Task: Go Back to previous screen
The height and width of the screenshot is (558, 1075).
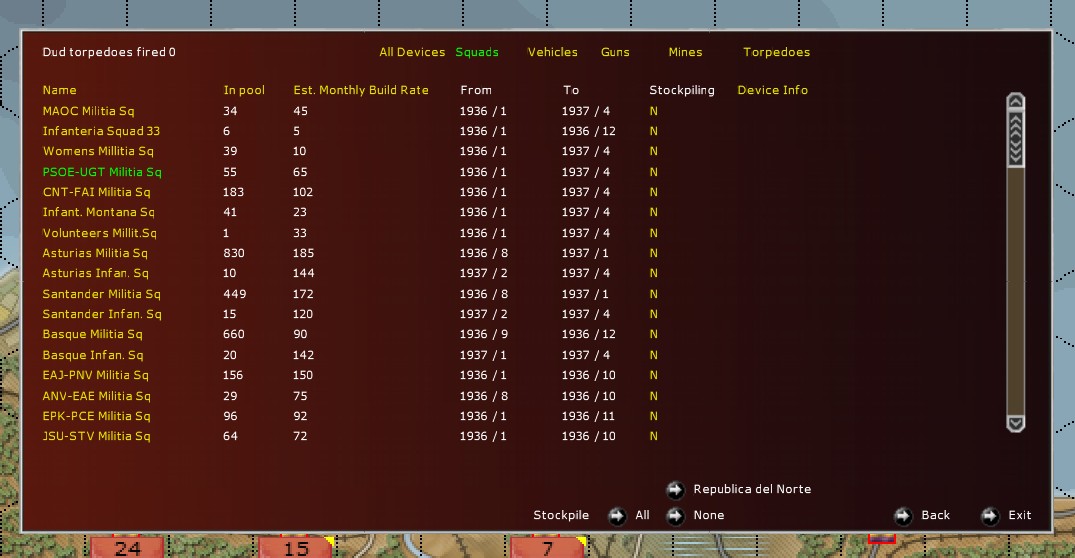Action: coord(936,515)
